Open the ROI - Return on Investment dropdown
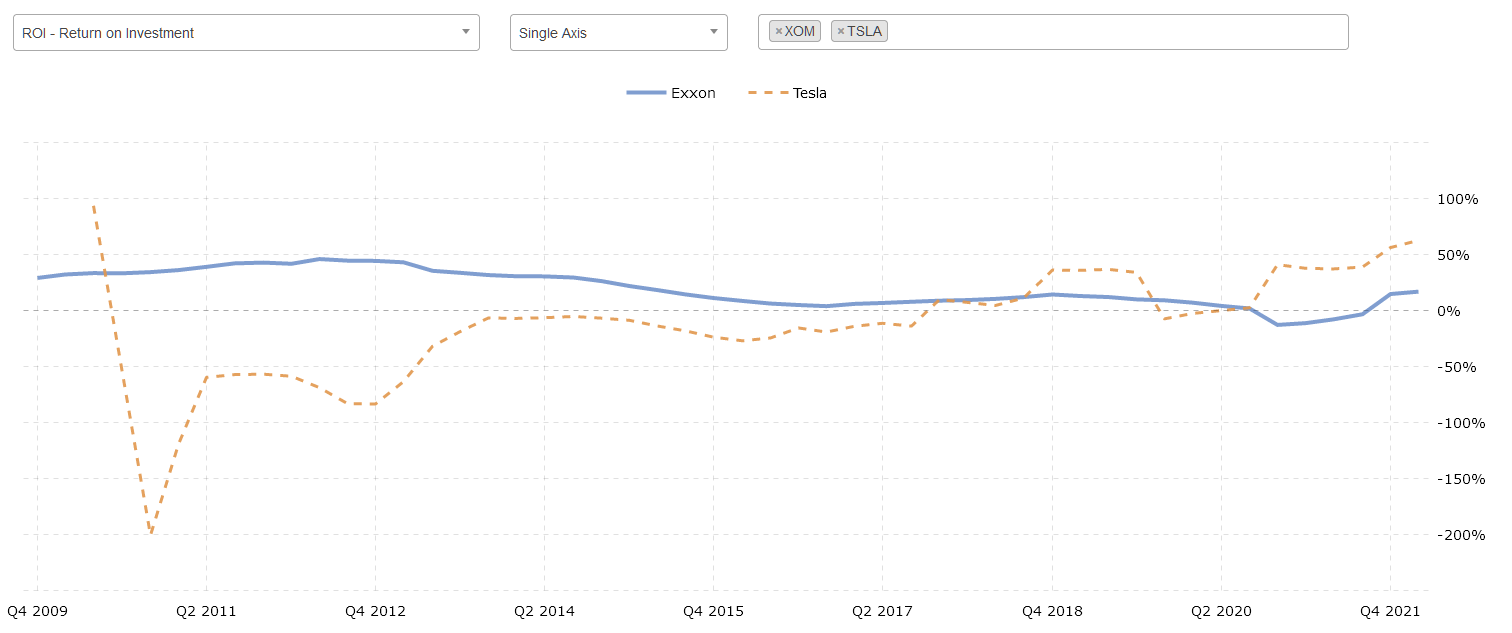The width and height of the screenshot is (1512, 633). point(246,32)
